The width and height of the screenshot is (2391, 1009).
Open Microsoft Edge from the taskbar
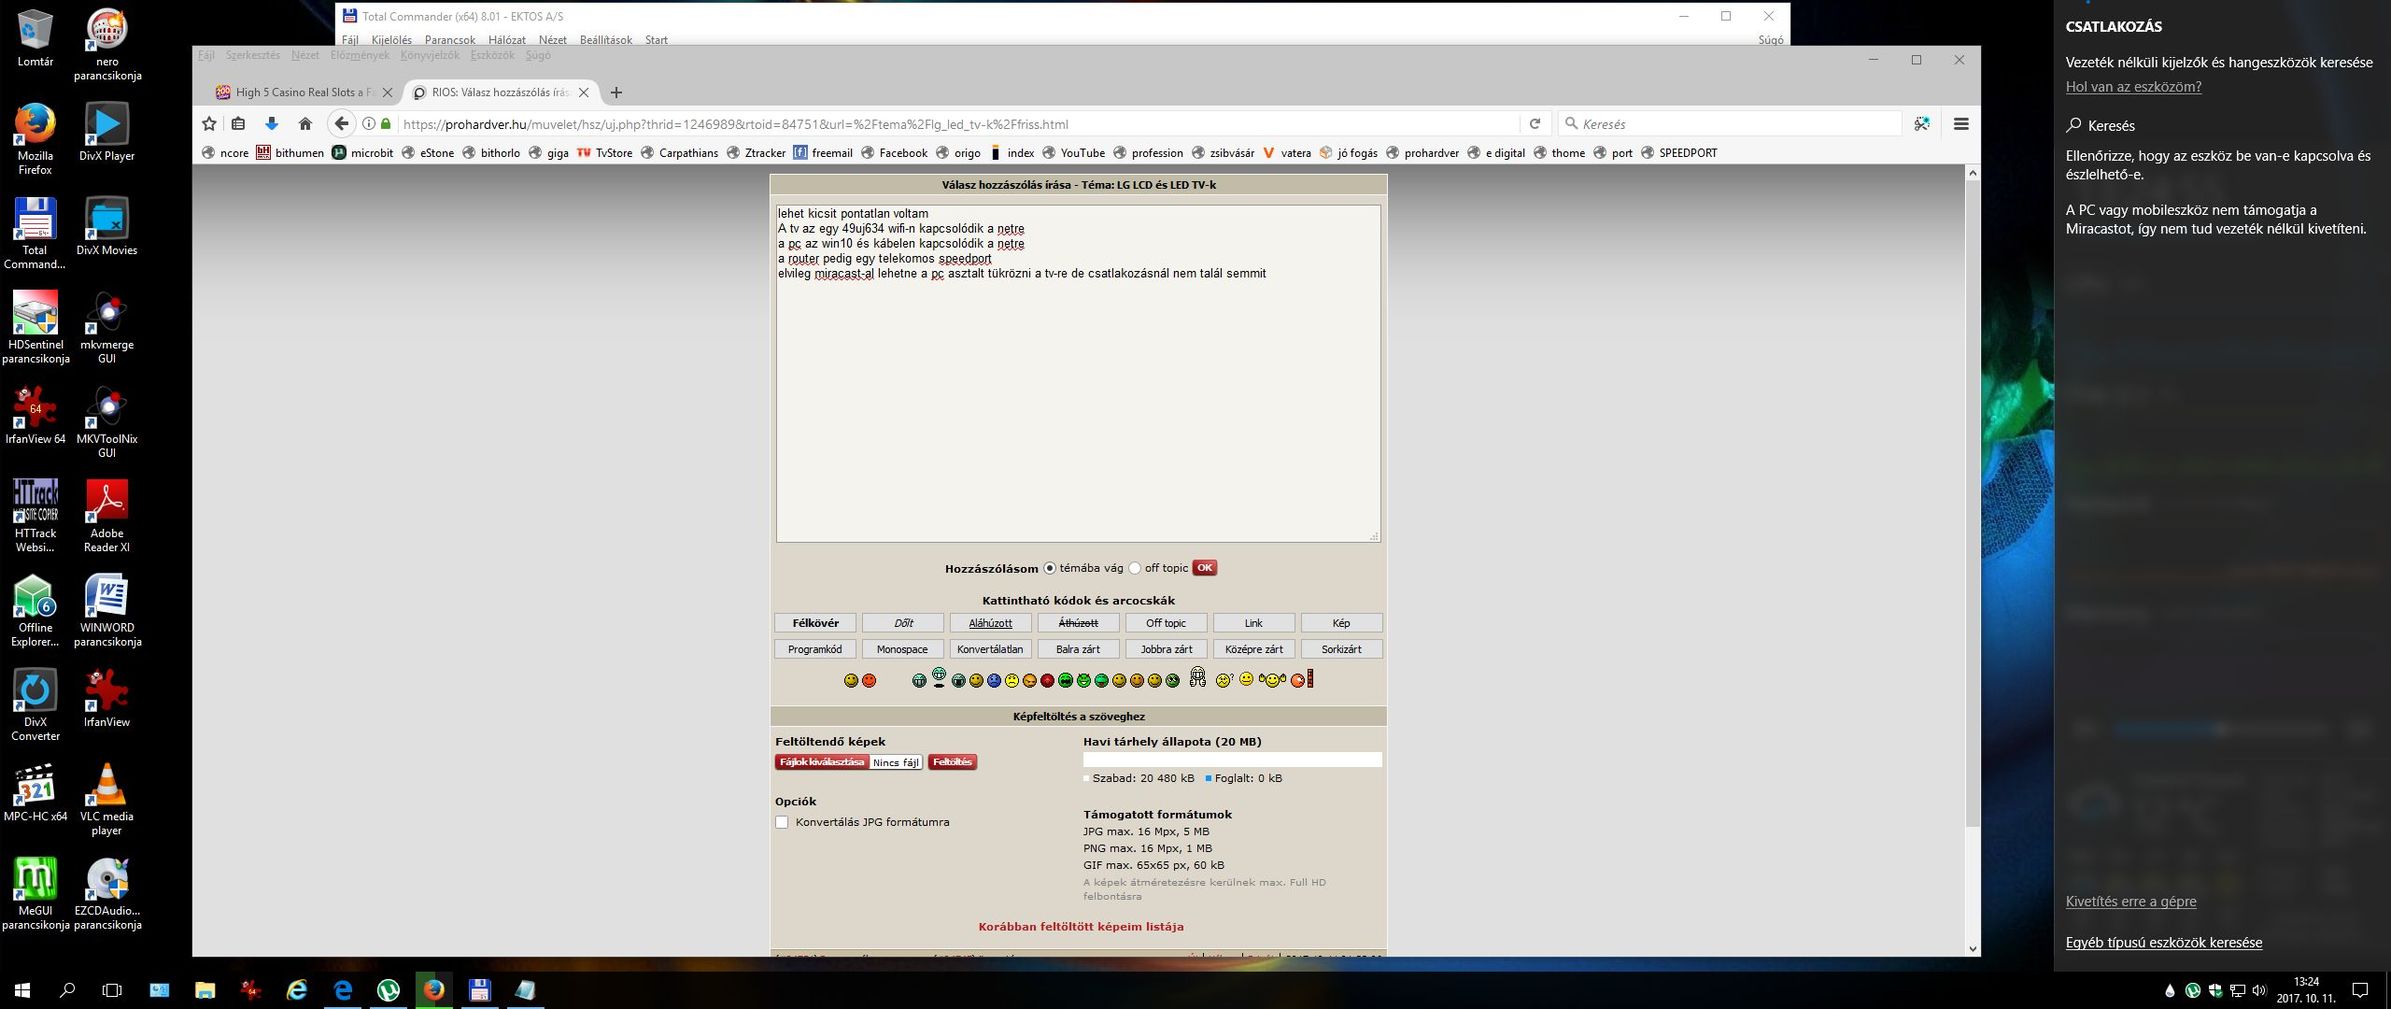pyautogui.click(x=343, y=990)
